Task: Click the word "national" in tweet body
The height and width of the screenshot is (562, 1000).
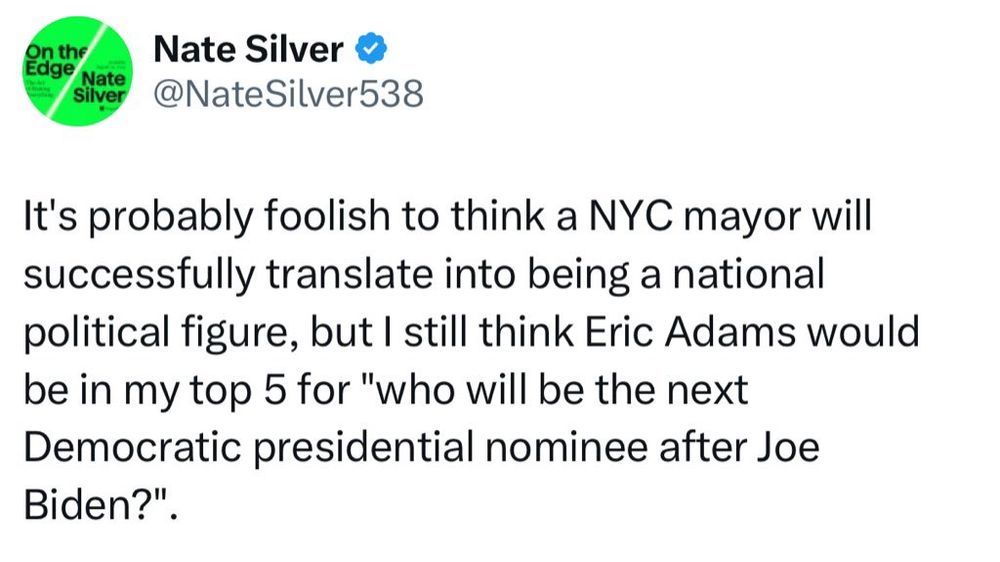Action: (749, 274)
